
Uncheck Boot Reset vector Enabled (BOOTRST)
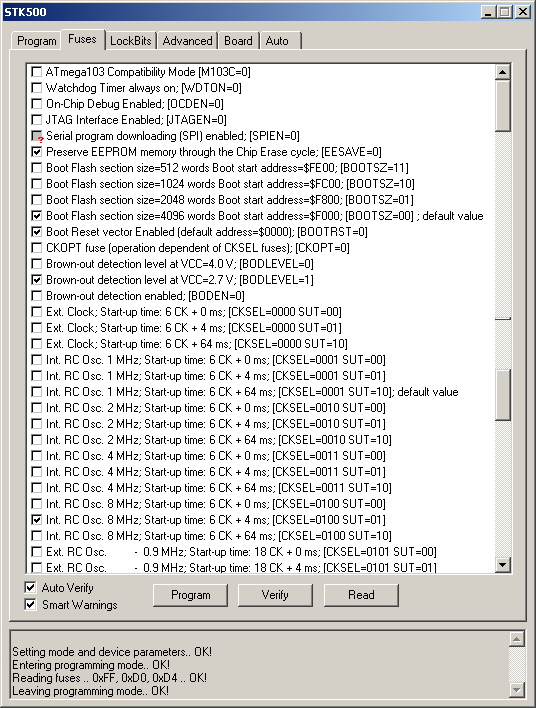tap(36, 232)
